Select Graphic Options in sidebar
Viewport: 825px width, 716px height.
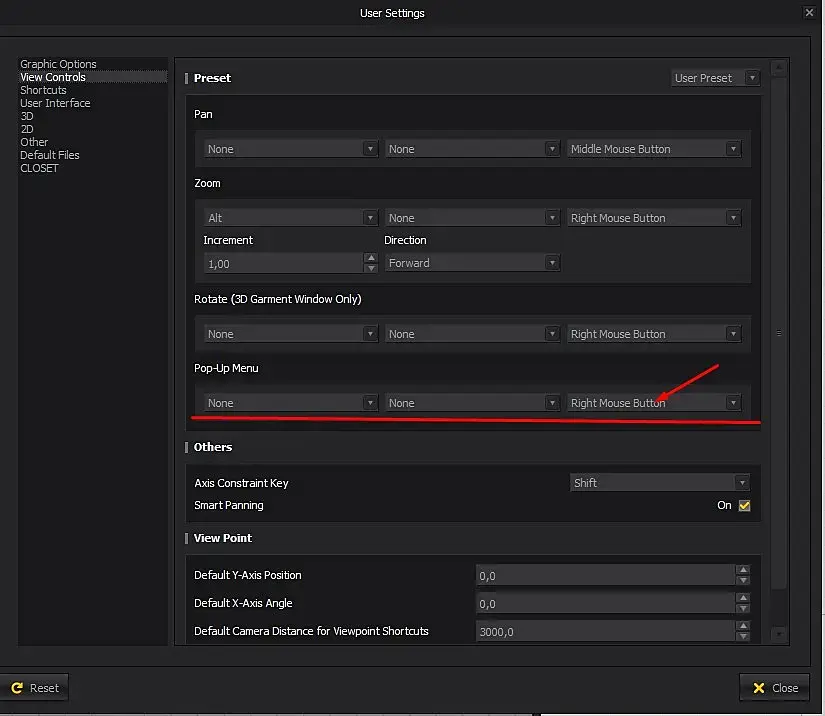point(58,64)
